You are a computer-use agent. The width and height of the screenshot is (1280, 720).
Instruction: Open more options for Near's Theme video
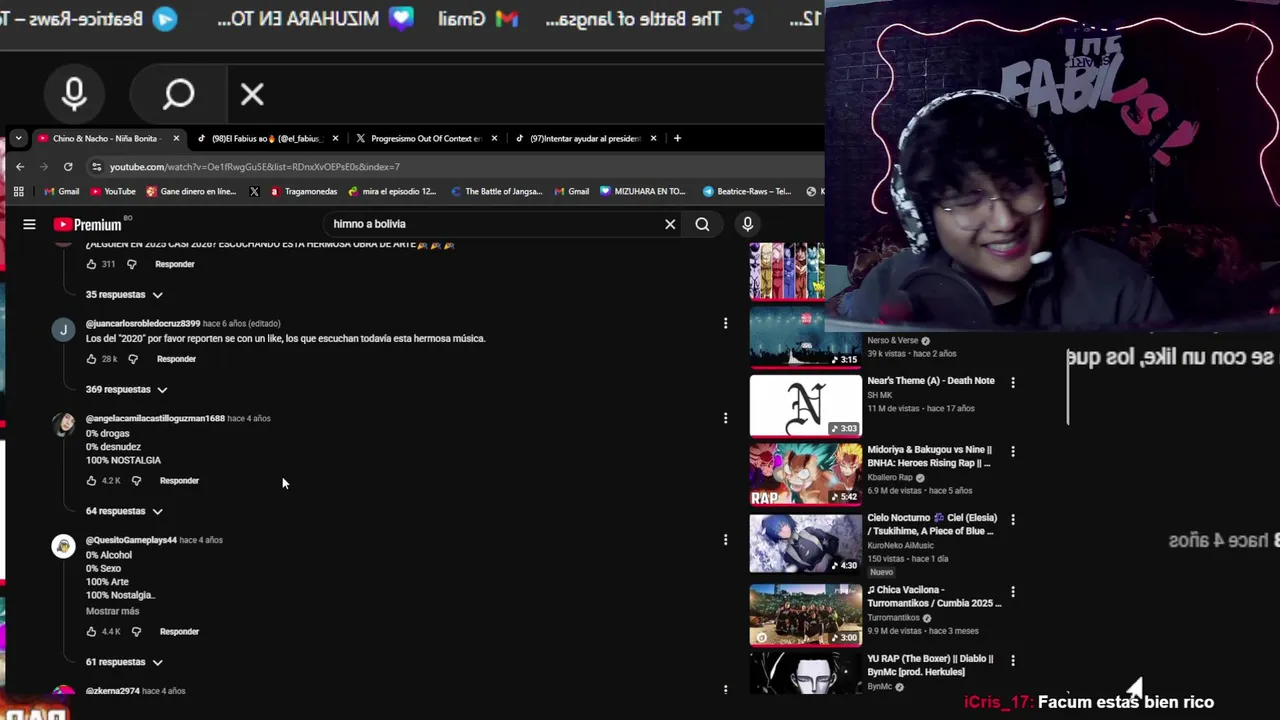(x=1012, y=382)
